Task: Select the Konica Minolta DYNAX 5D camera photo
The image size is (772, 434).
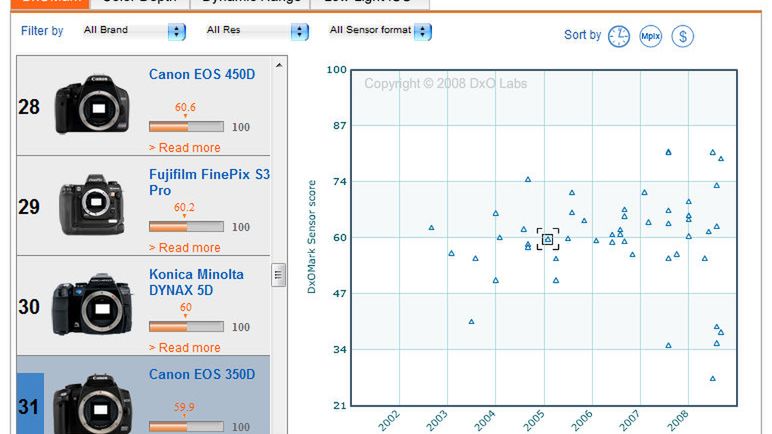Action: (x=93, y=305)
